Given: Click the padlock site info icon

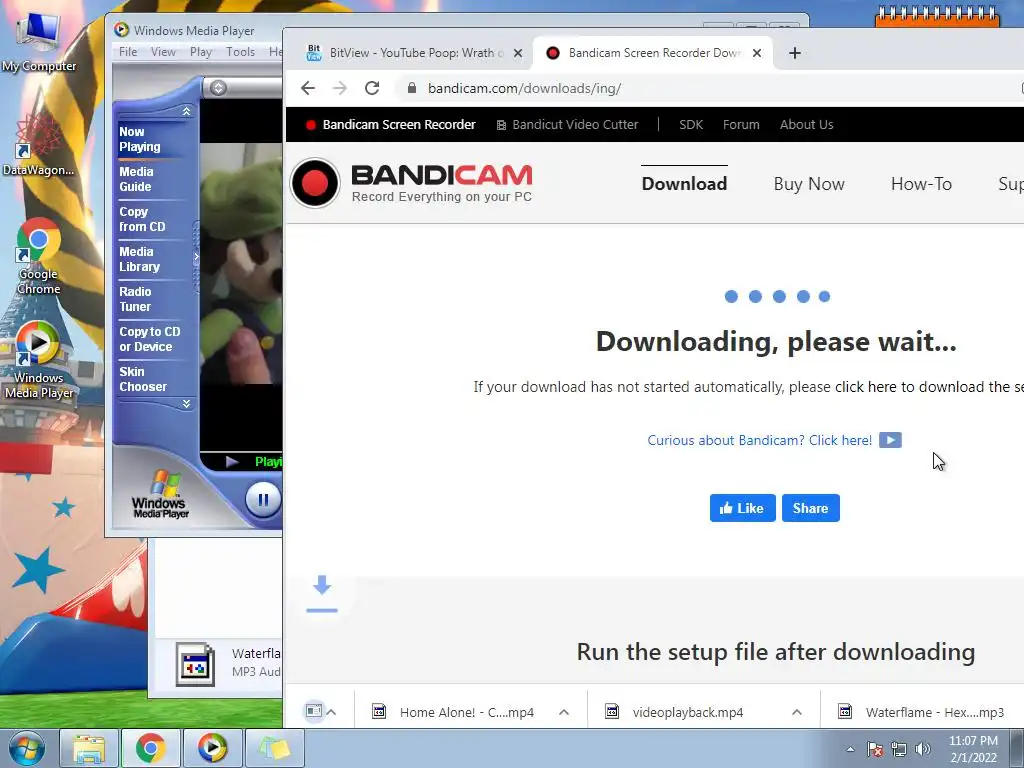Looking at the screenshot, I should point(411,88).
